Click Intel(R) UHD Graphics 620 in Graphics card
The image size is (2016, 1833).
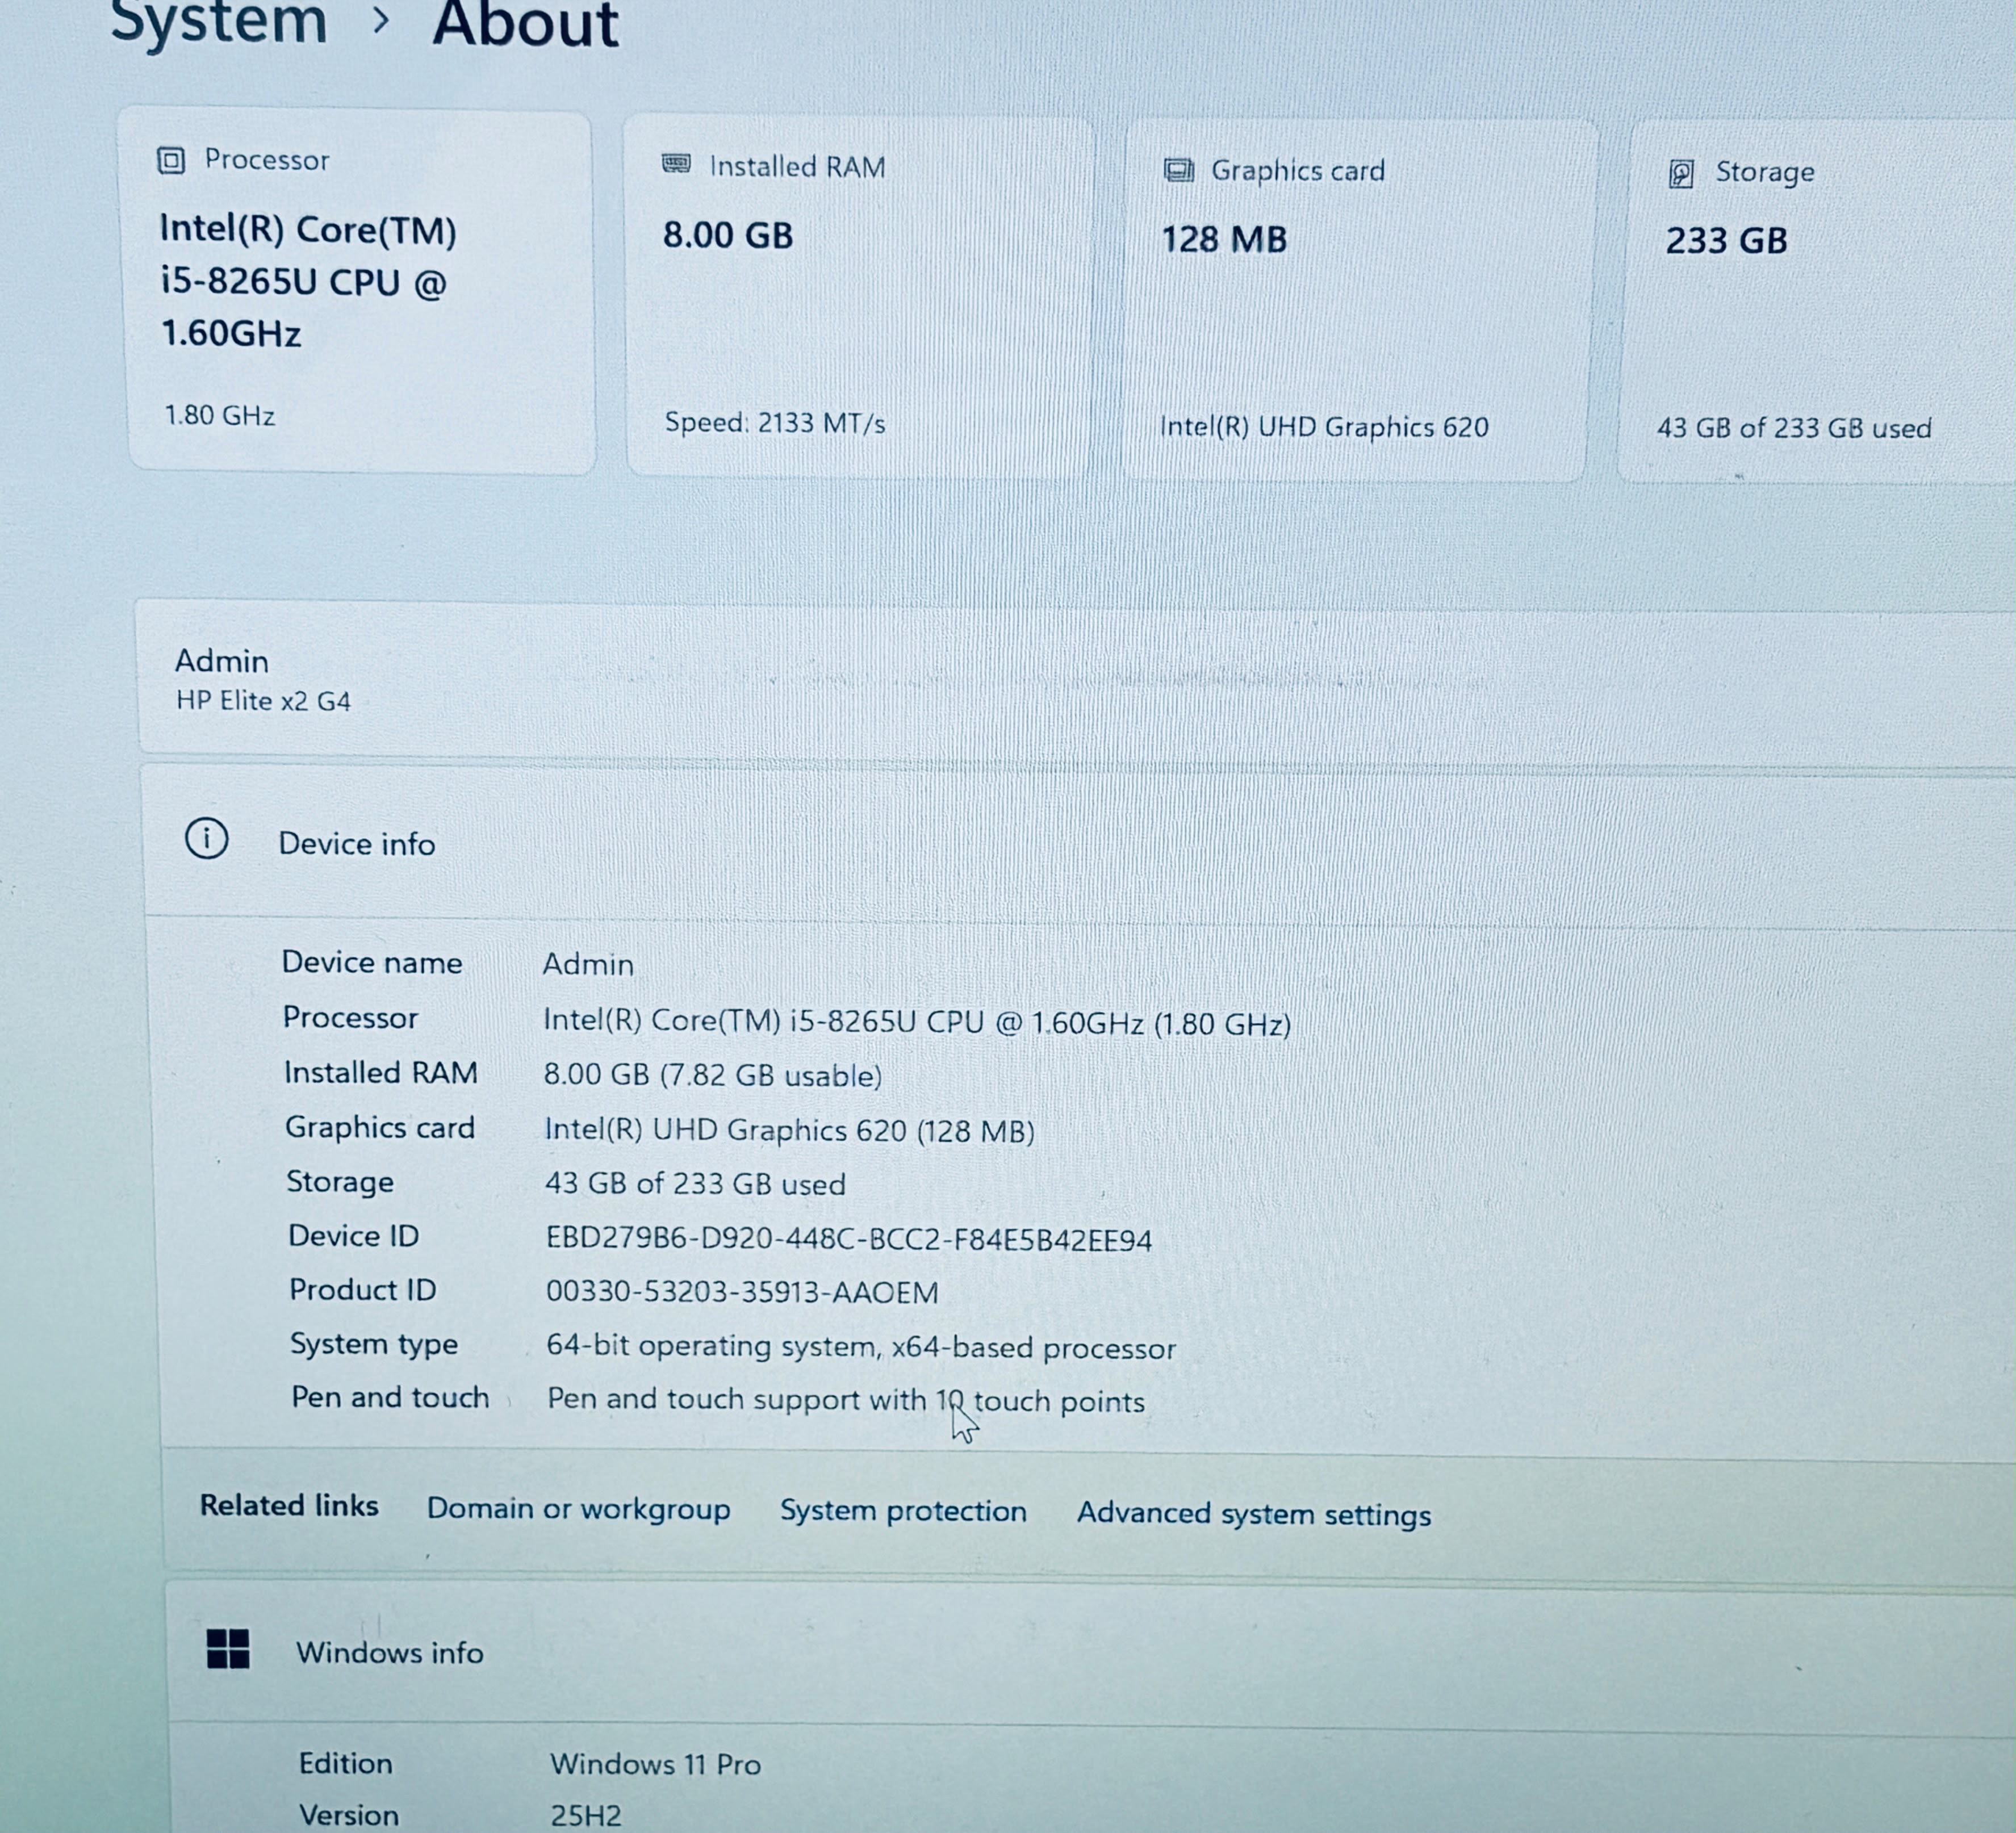pyautogui.click(x=1324, y=427)
